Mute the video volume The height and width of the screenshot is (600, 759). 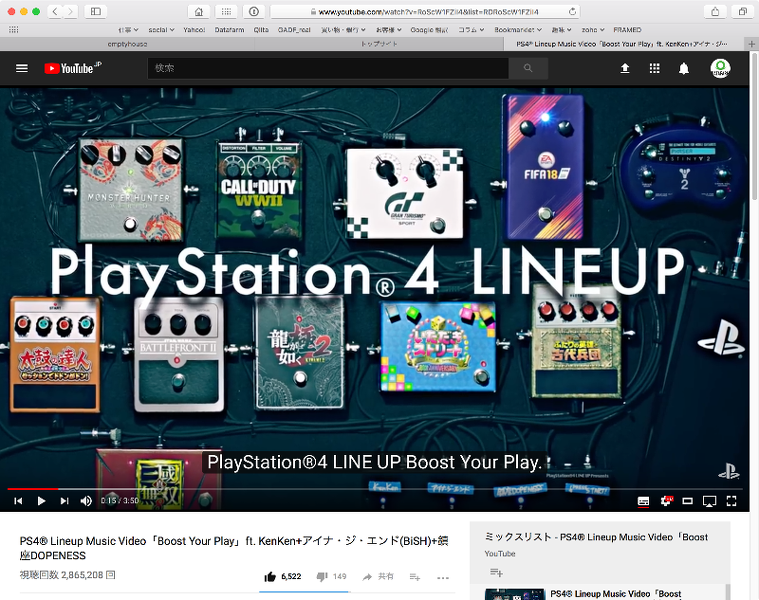[86, 501]
